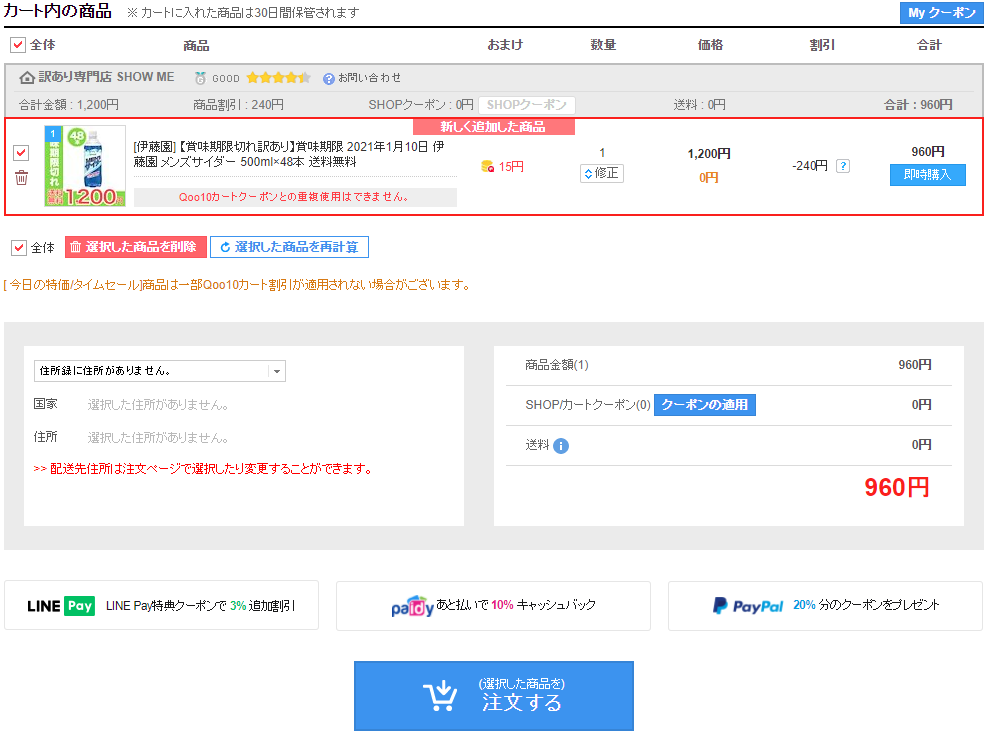Open the My クーポン button
Image resolution: width=991 pixels, height=736 pixels.
(941, 13)
